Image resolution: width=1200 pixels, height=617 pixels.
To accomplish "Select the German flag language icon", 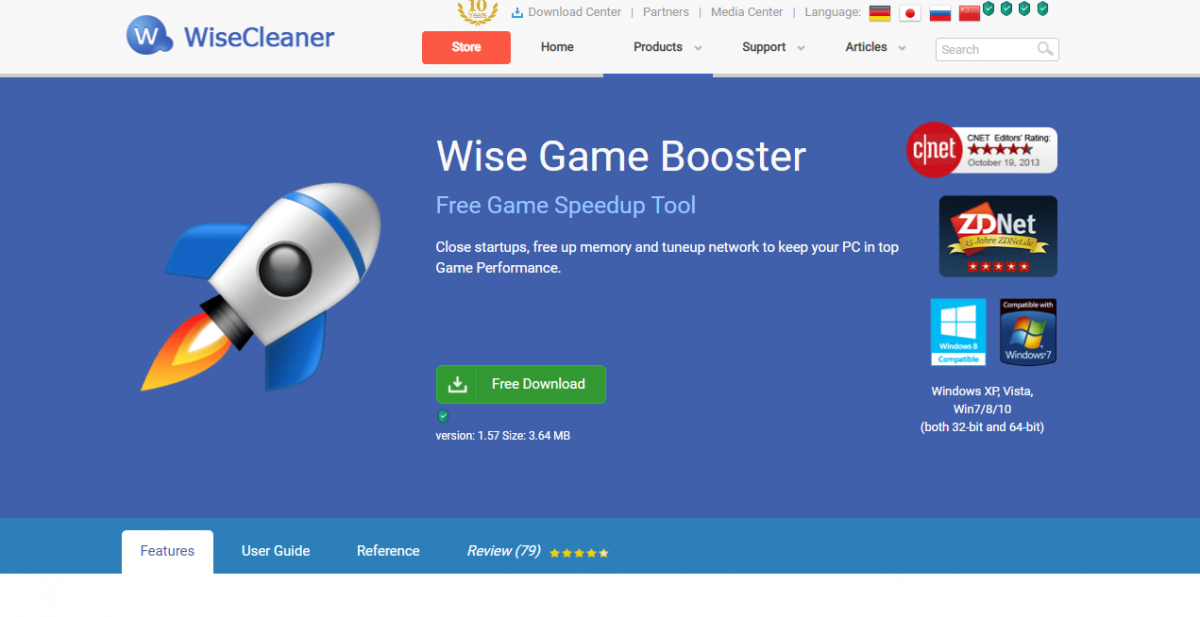I will coord(880,13).
